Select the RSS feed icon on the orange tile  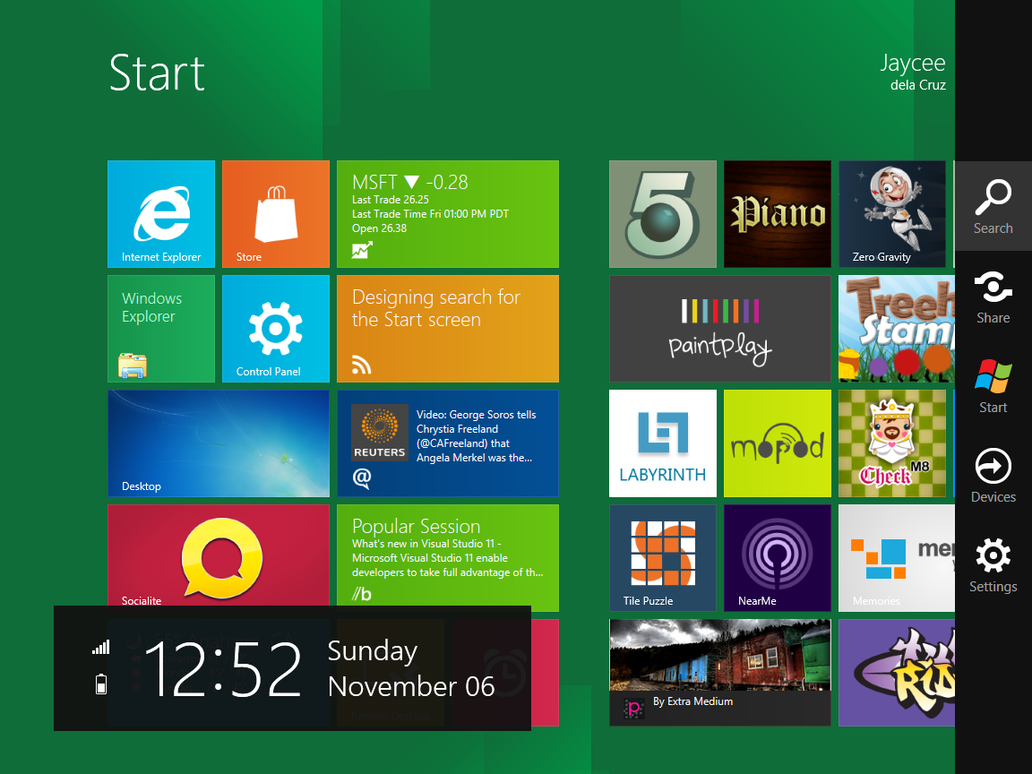[361, 364]
